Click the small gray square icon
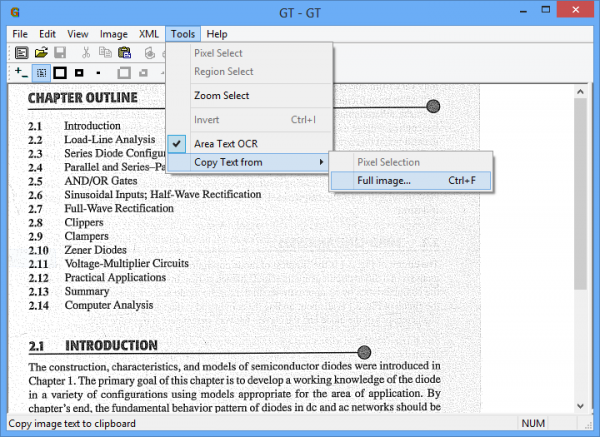Screen dimensions: 600x437 coord(143,73)
